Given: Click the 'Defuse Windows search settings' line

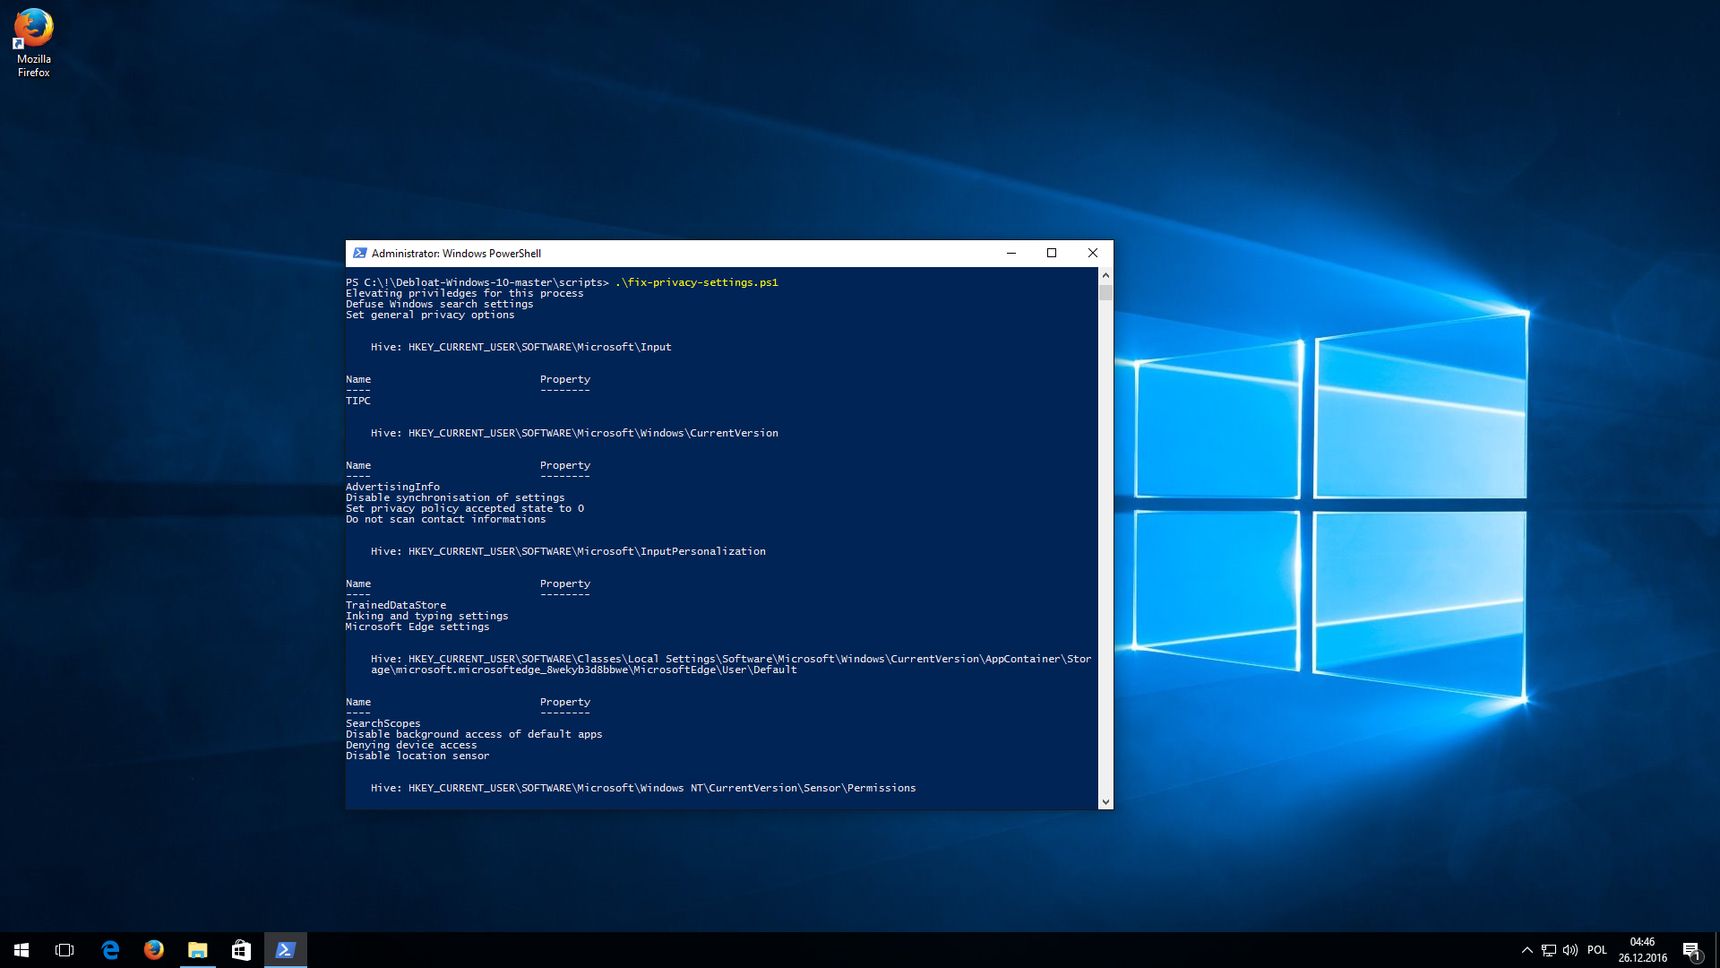Looking at the screenshot, I should (440, 304).
